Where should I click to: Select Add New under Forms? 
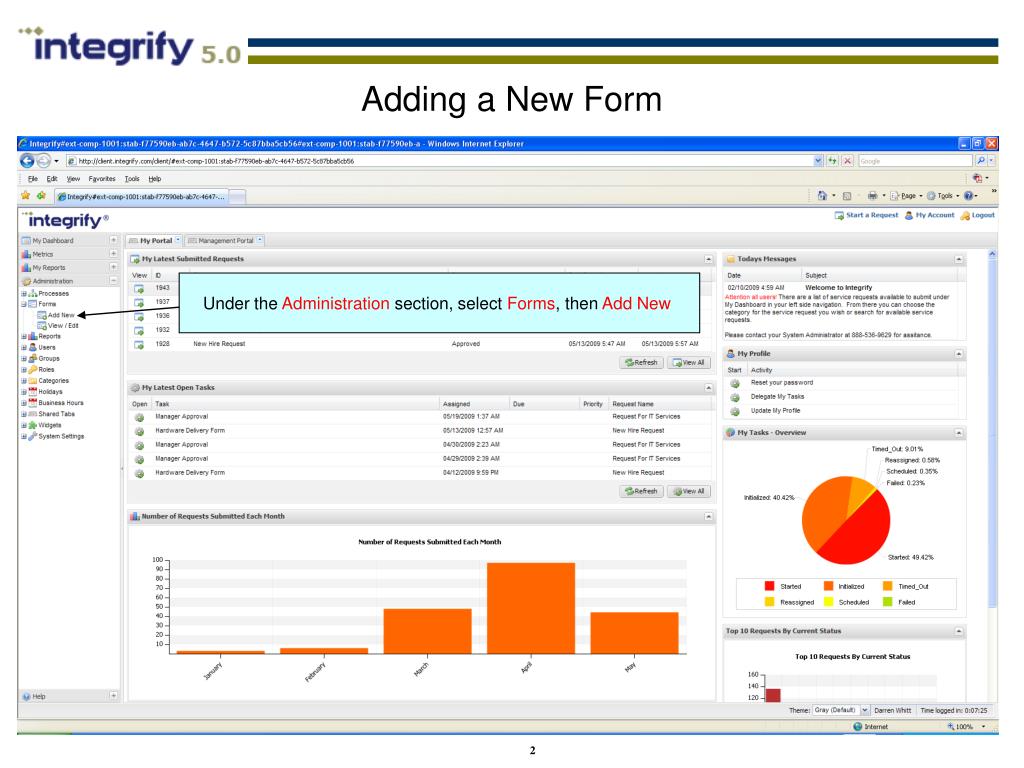(x=60, y=315)
